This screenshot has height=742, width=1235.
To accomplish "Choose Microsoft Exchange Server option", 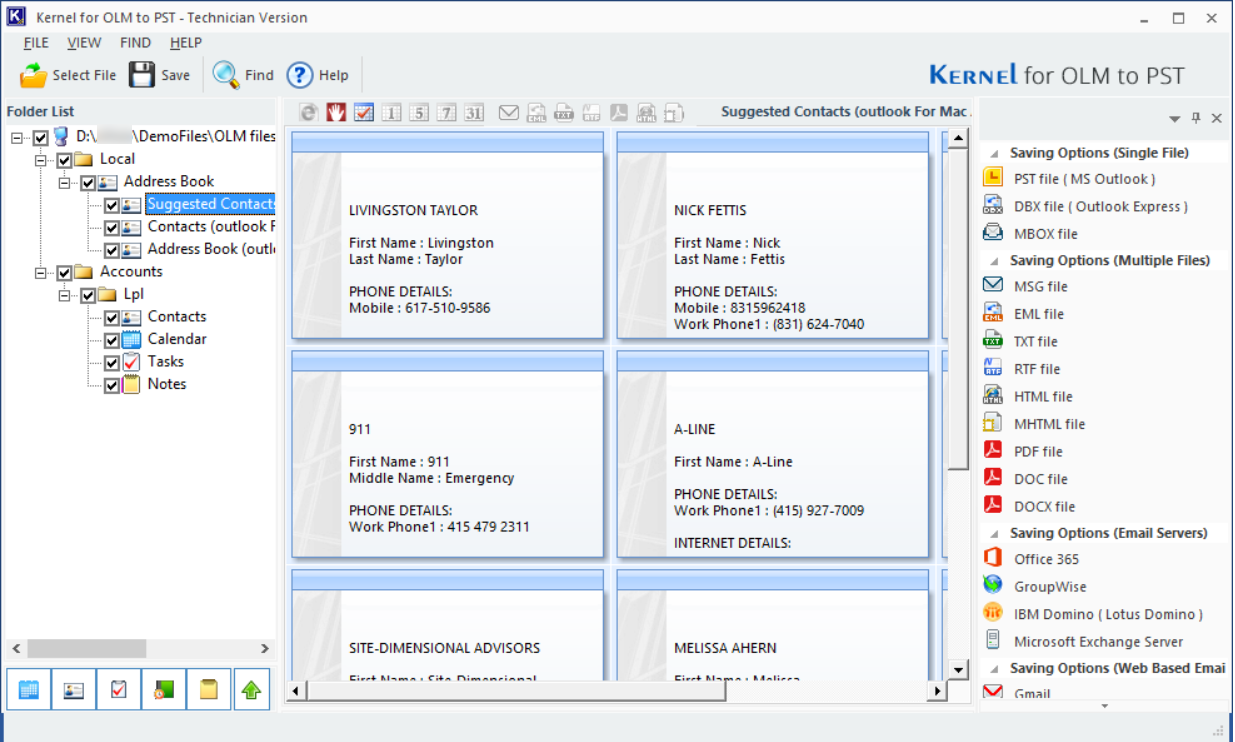I will (x=1098, y=642).
